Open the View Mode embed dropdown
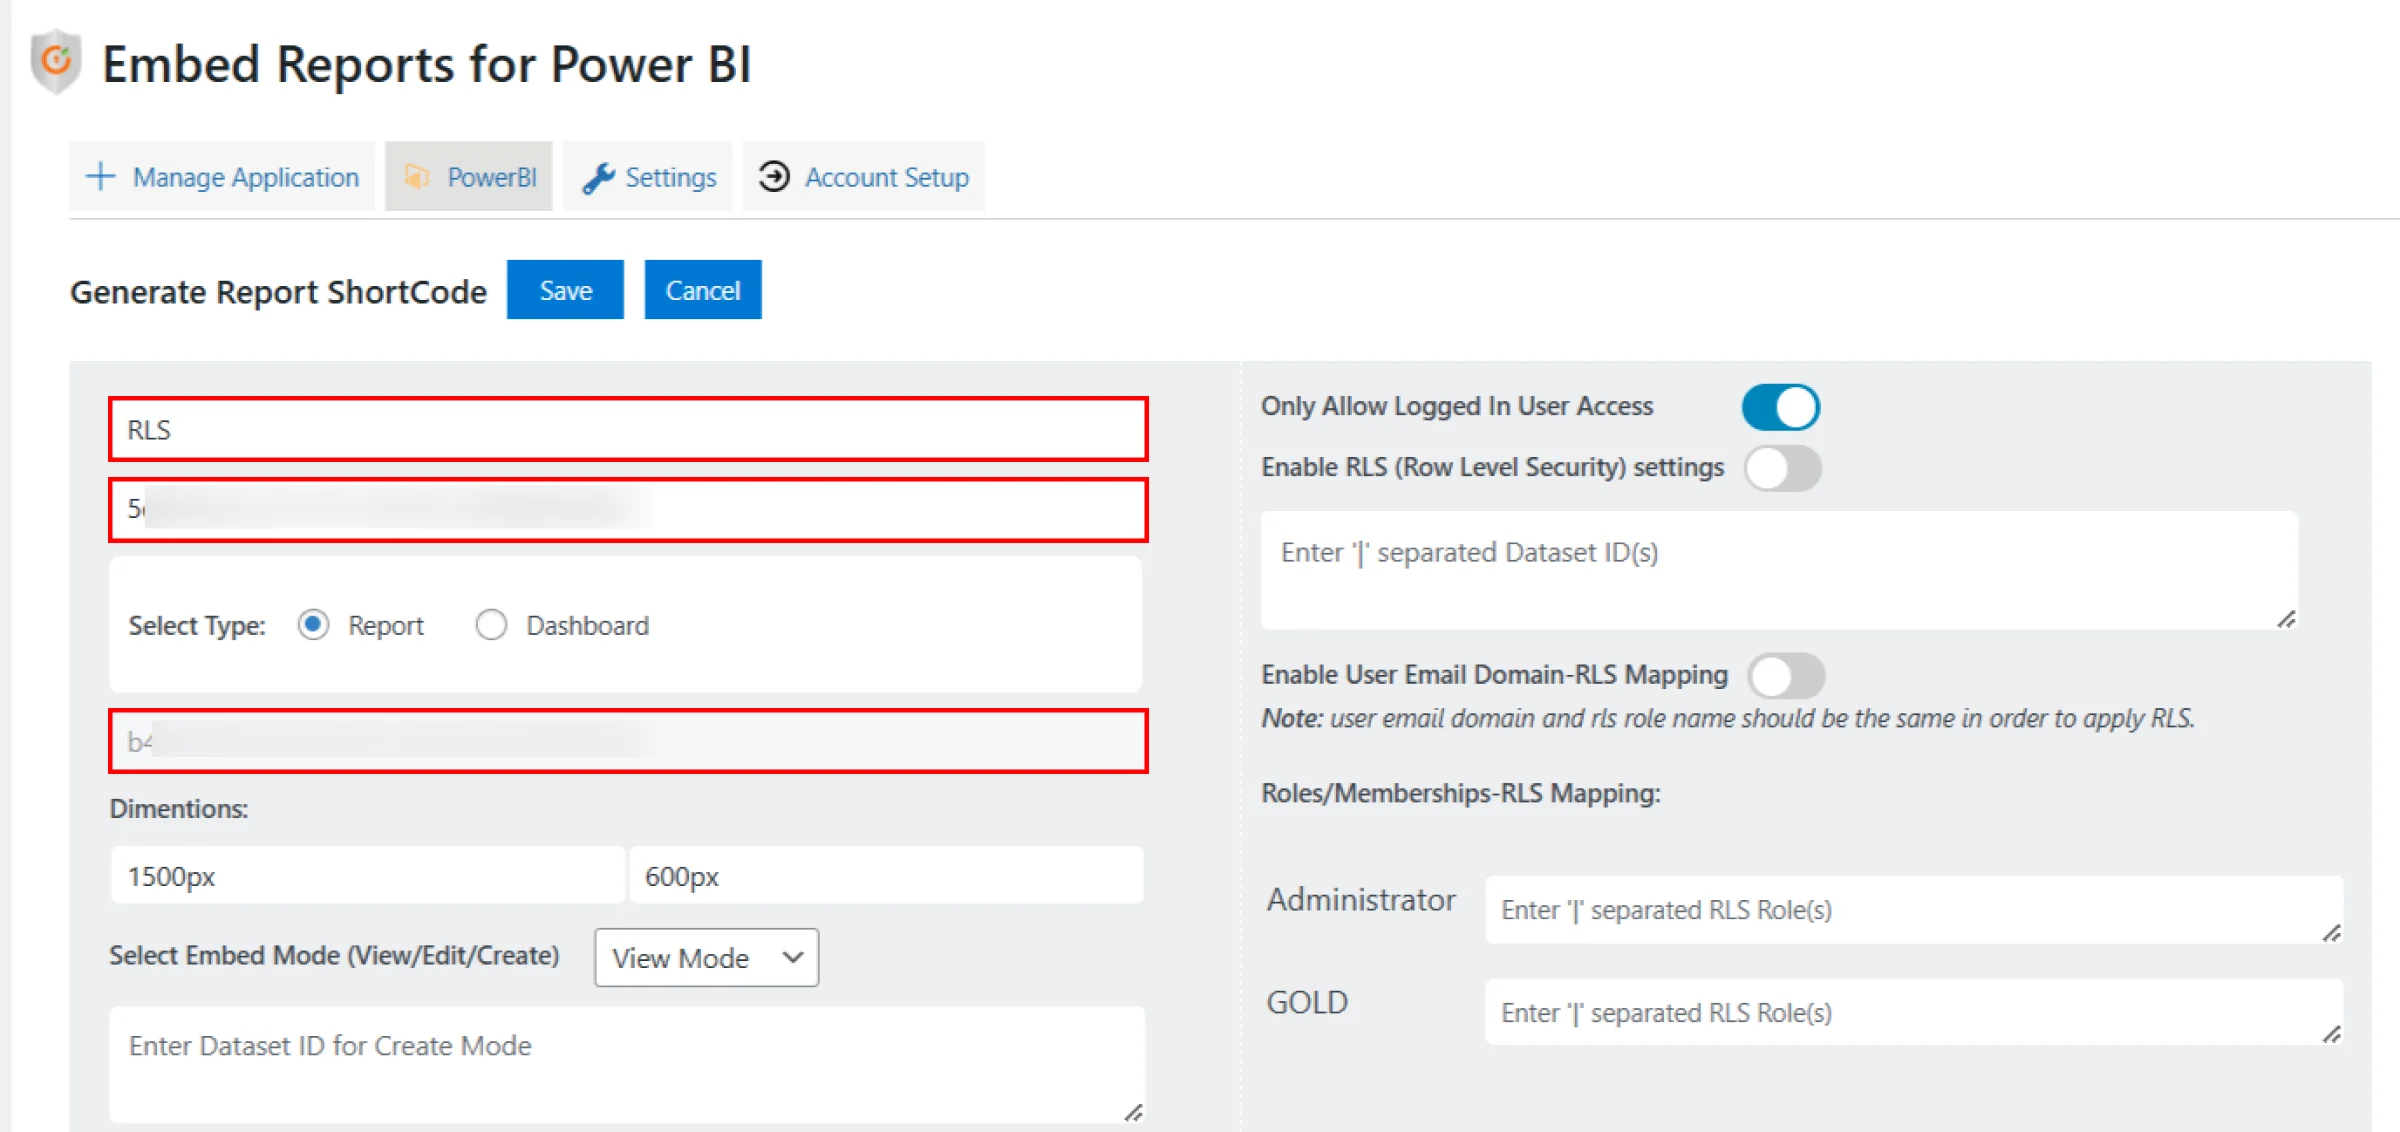The image size is (2400, 1132). (706, 958)
